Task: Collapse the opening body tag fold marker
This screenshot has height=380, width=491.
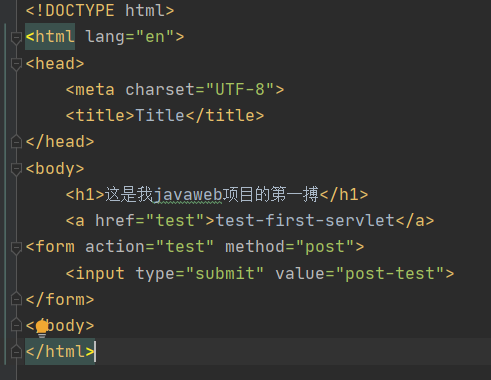Action: tap(16, 168)
